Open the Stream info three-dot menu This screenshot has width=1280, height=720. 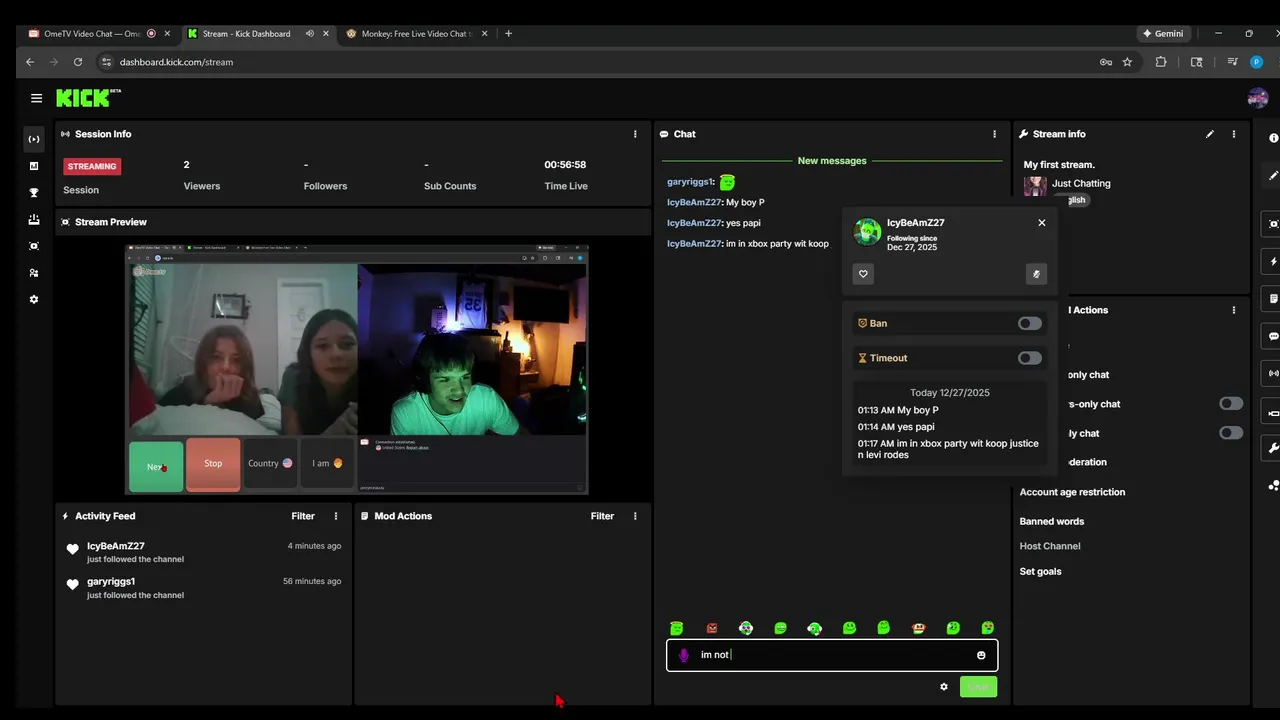point(1234,134)
